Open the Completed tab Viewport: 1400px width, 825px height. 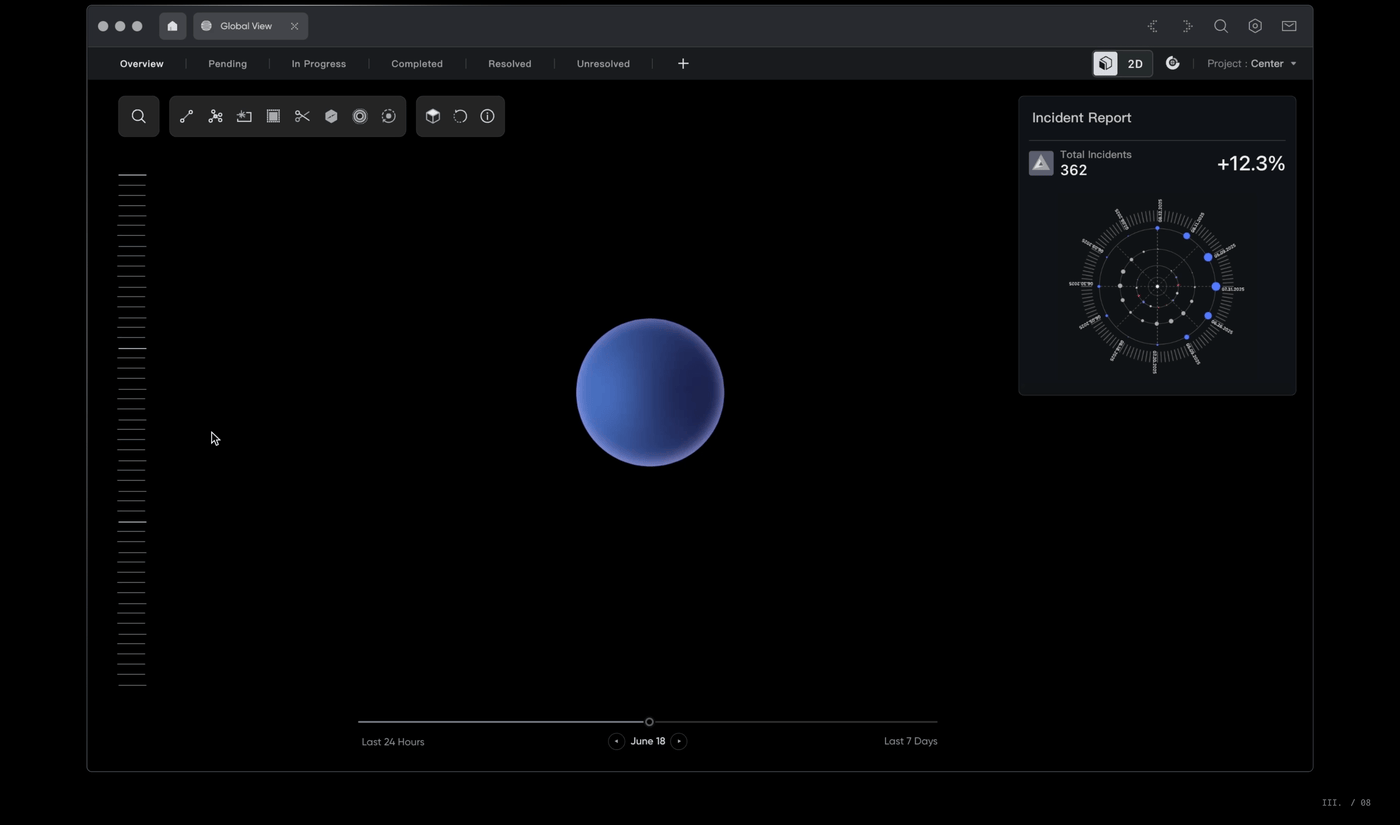(x=417, y=63)
